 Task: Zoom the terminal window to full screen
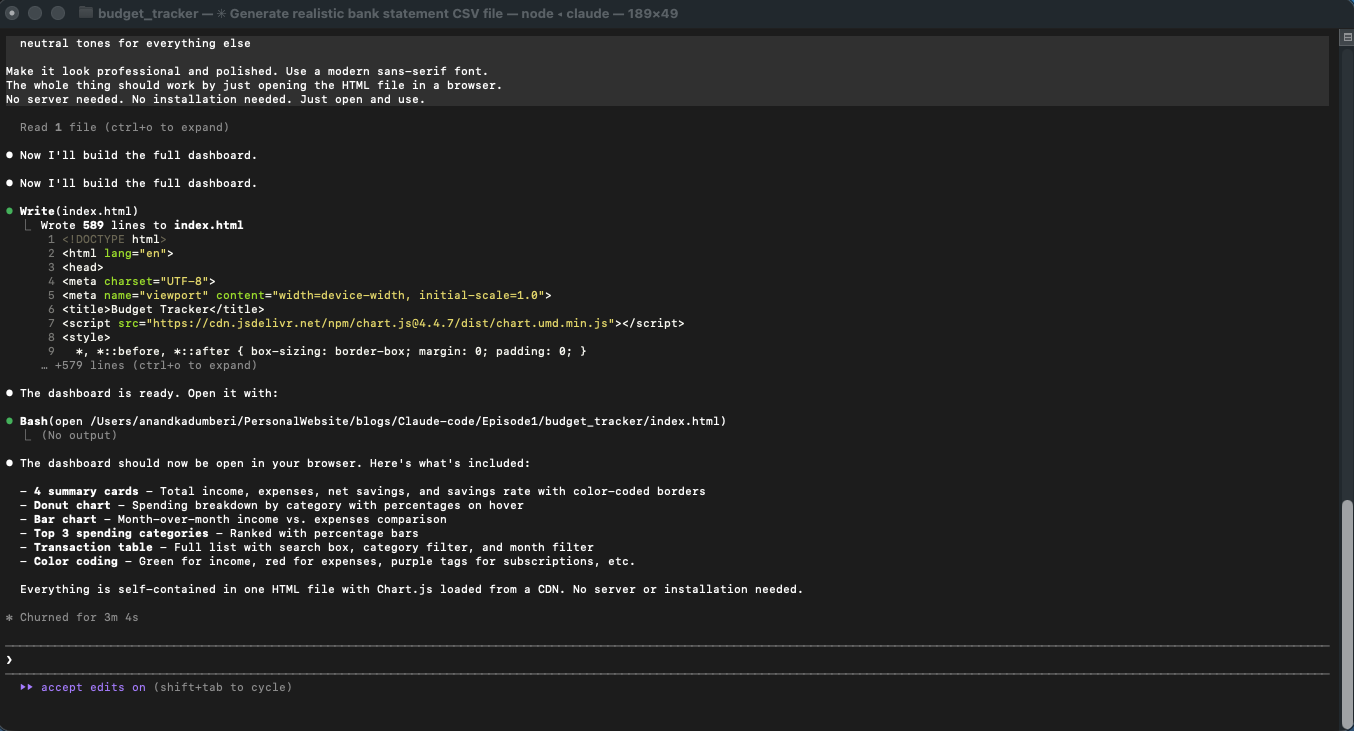[x=57, y=13]
